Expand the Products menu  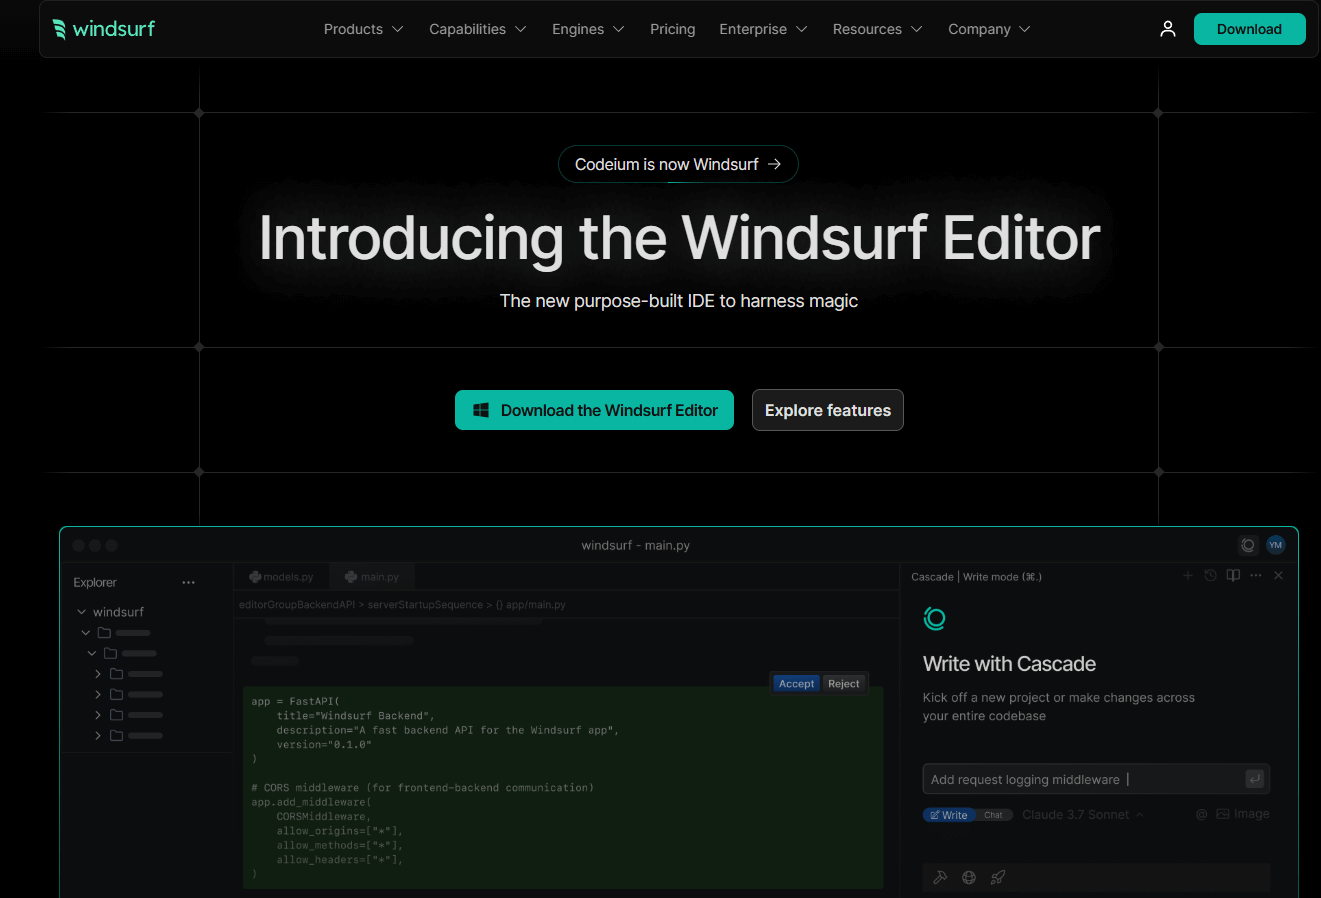pos(363,29)
